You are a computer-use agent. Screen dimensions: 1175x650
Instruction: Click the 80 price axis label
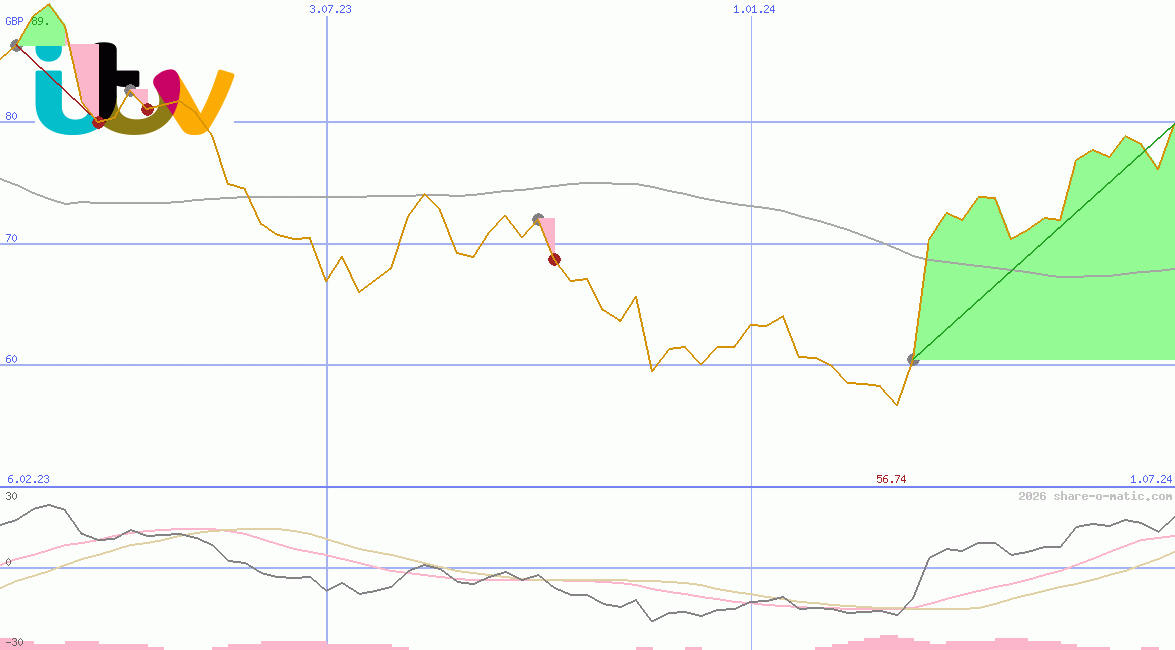pyautogui.click(x=11, y=116)
